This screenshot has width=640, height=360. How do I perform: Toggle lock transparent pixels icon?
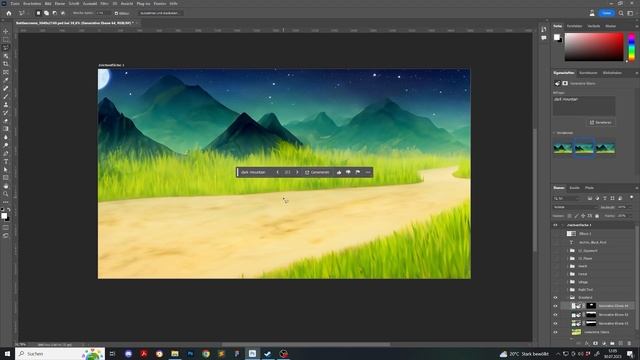569,216
